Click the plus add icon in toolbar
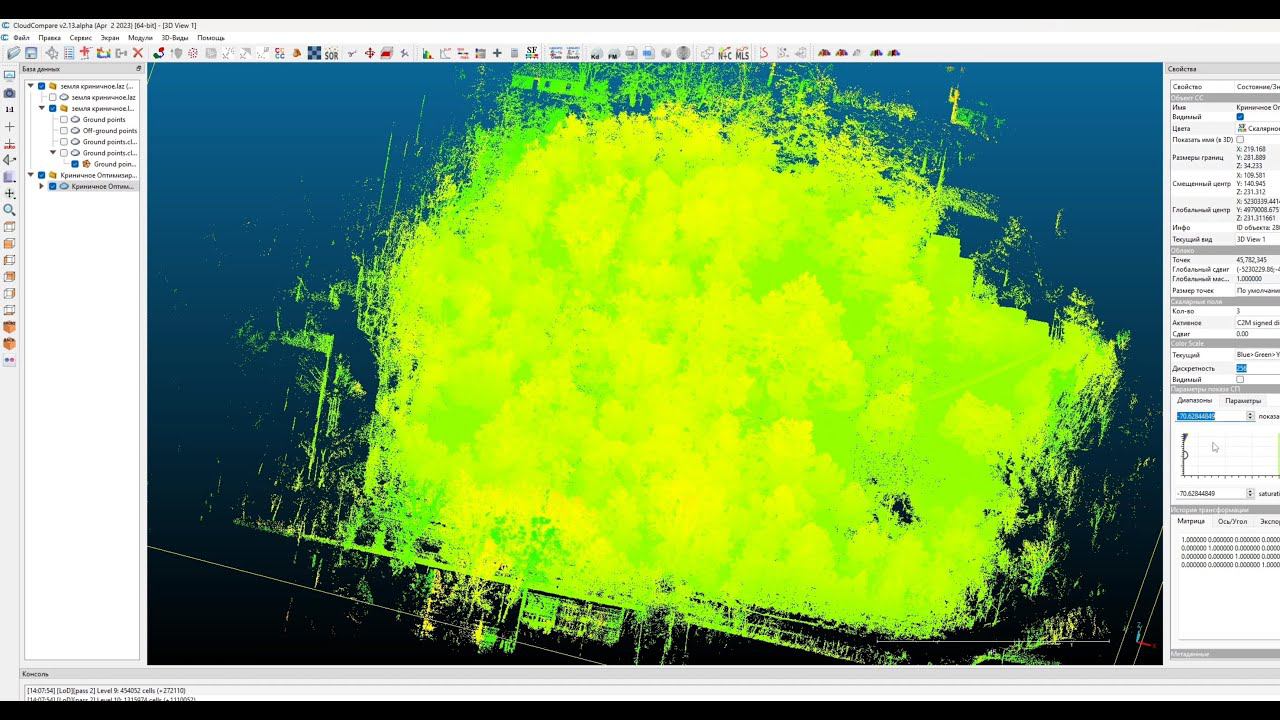Screen dimensions: 1280x720 pos(497,53)
